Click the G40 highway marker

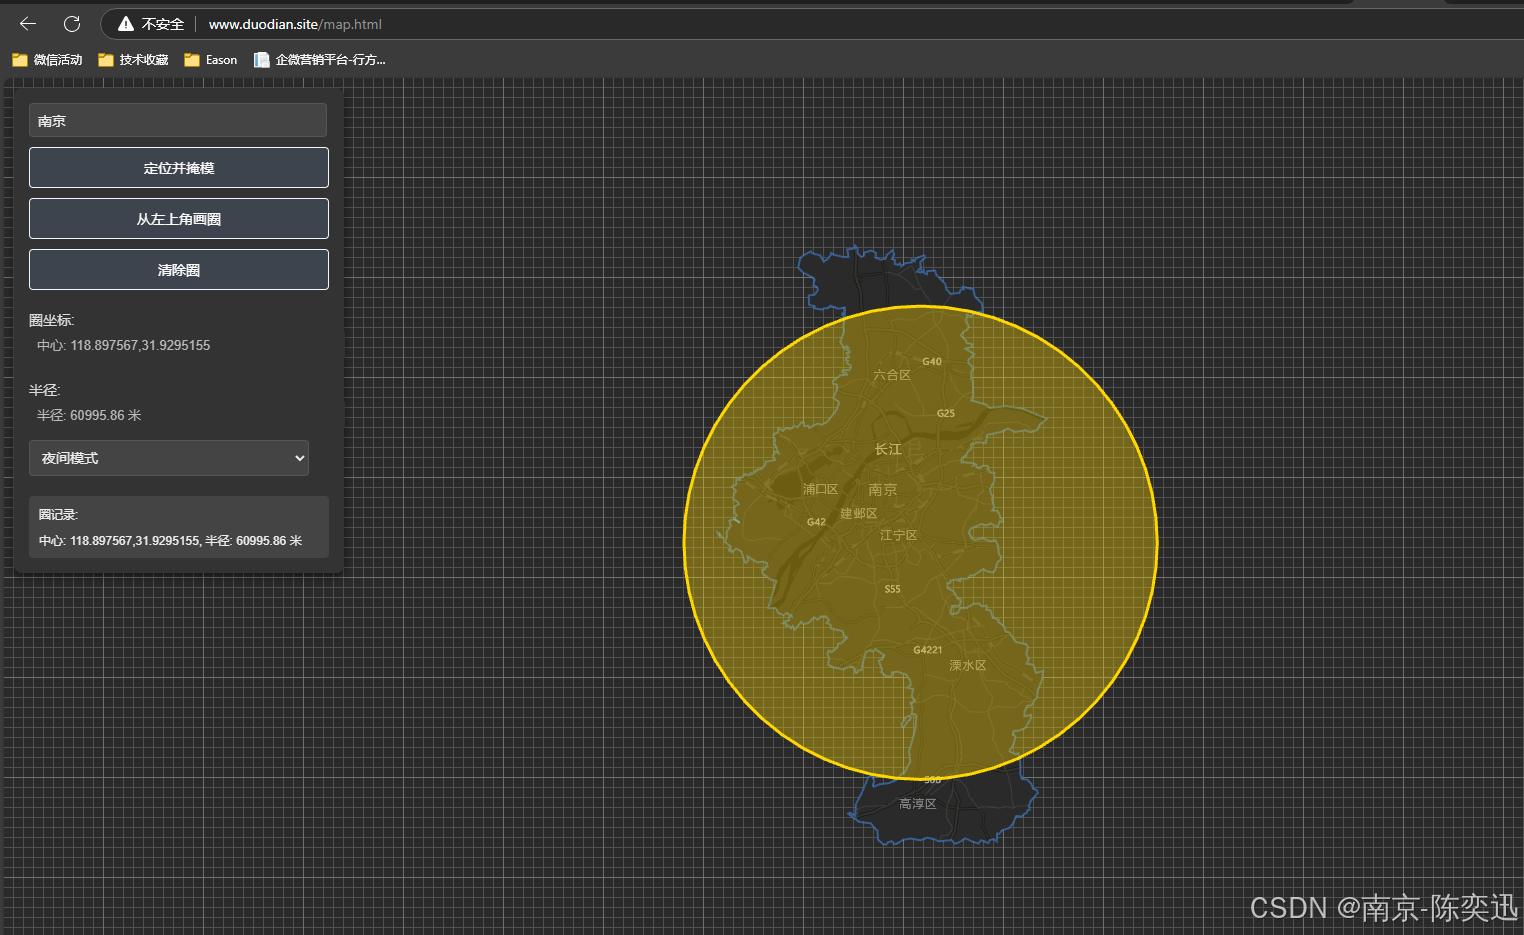[x=932, y=361]
